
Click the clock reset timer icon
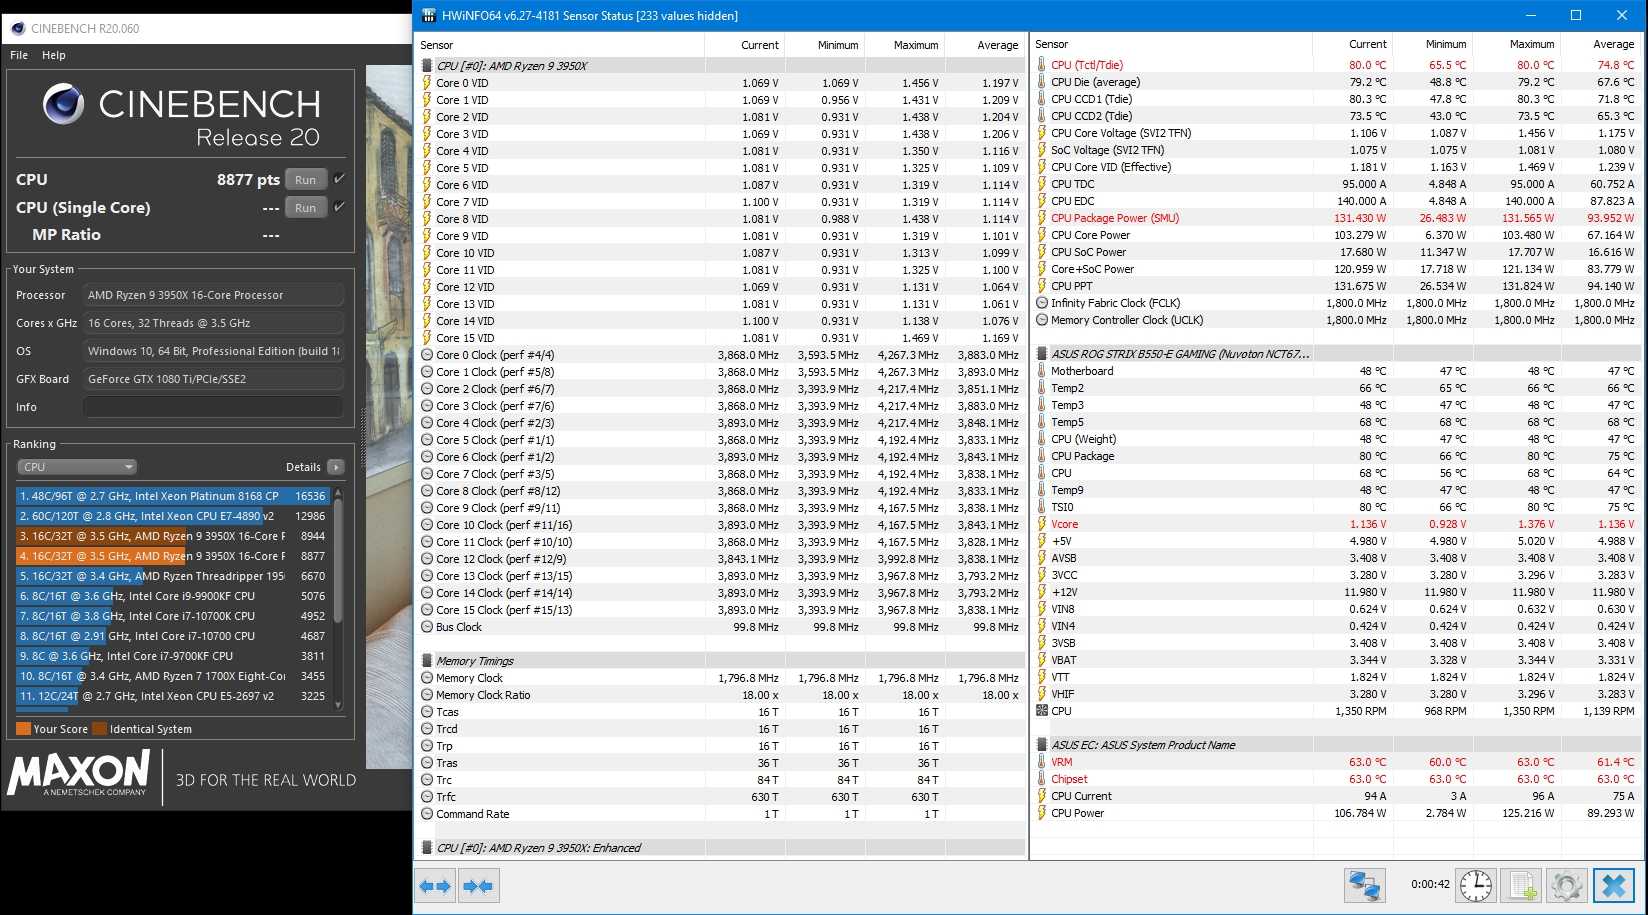click(1475, 886)
